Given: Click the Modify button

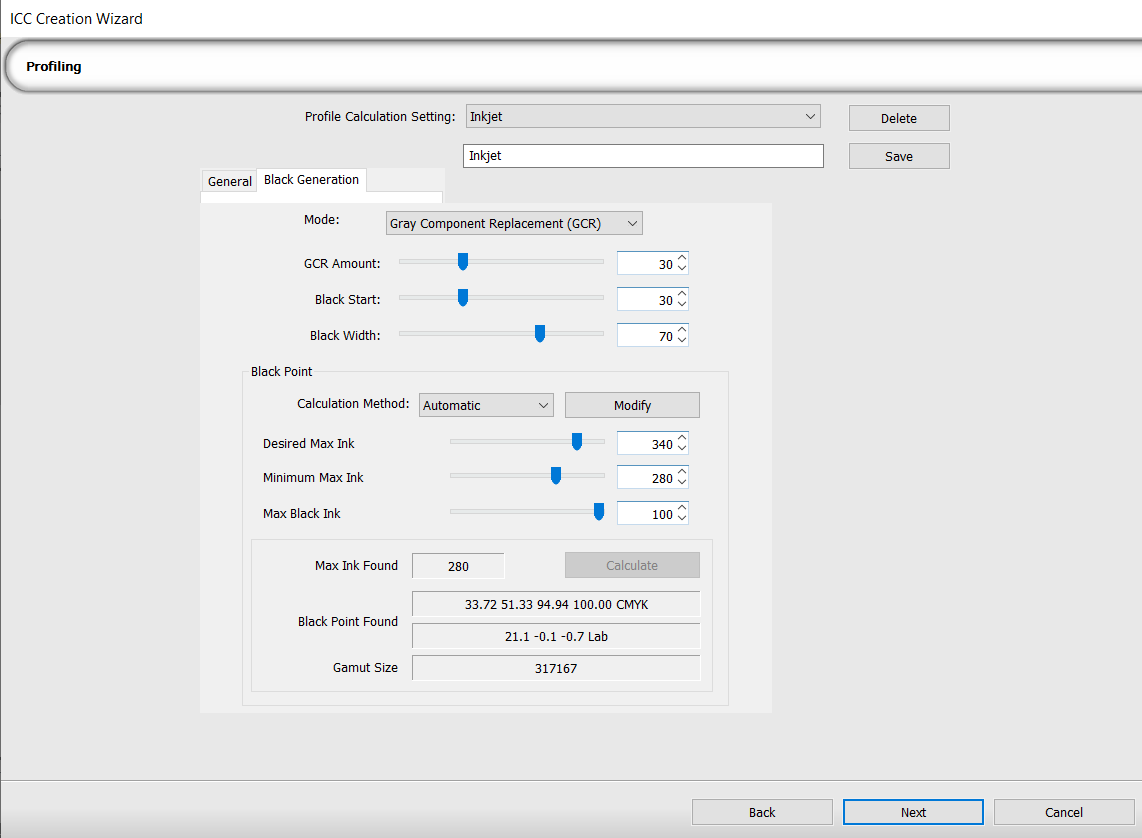Looking at the screenshot, I should pyautogui.click(x=632, y=405).
